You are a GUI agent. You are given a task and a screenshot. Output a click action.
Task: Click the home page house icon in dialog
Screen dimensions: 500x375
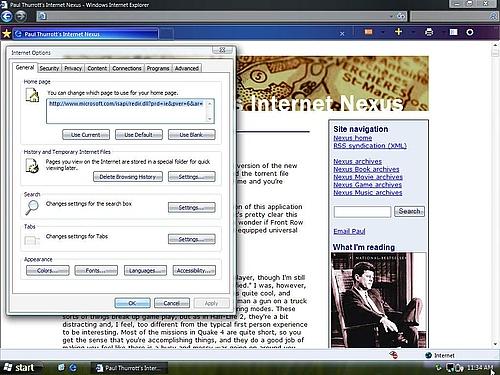click(32, 95)
